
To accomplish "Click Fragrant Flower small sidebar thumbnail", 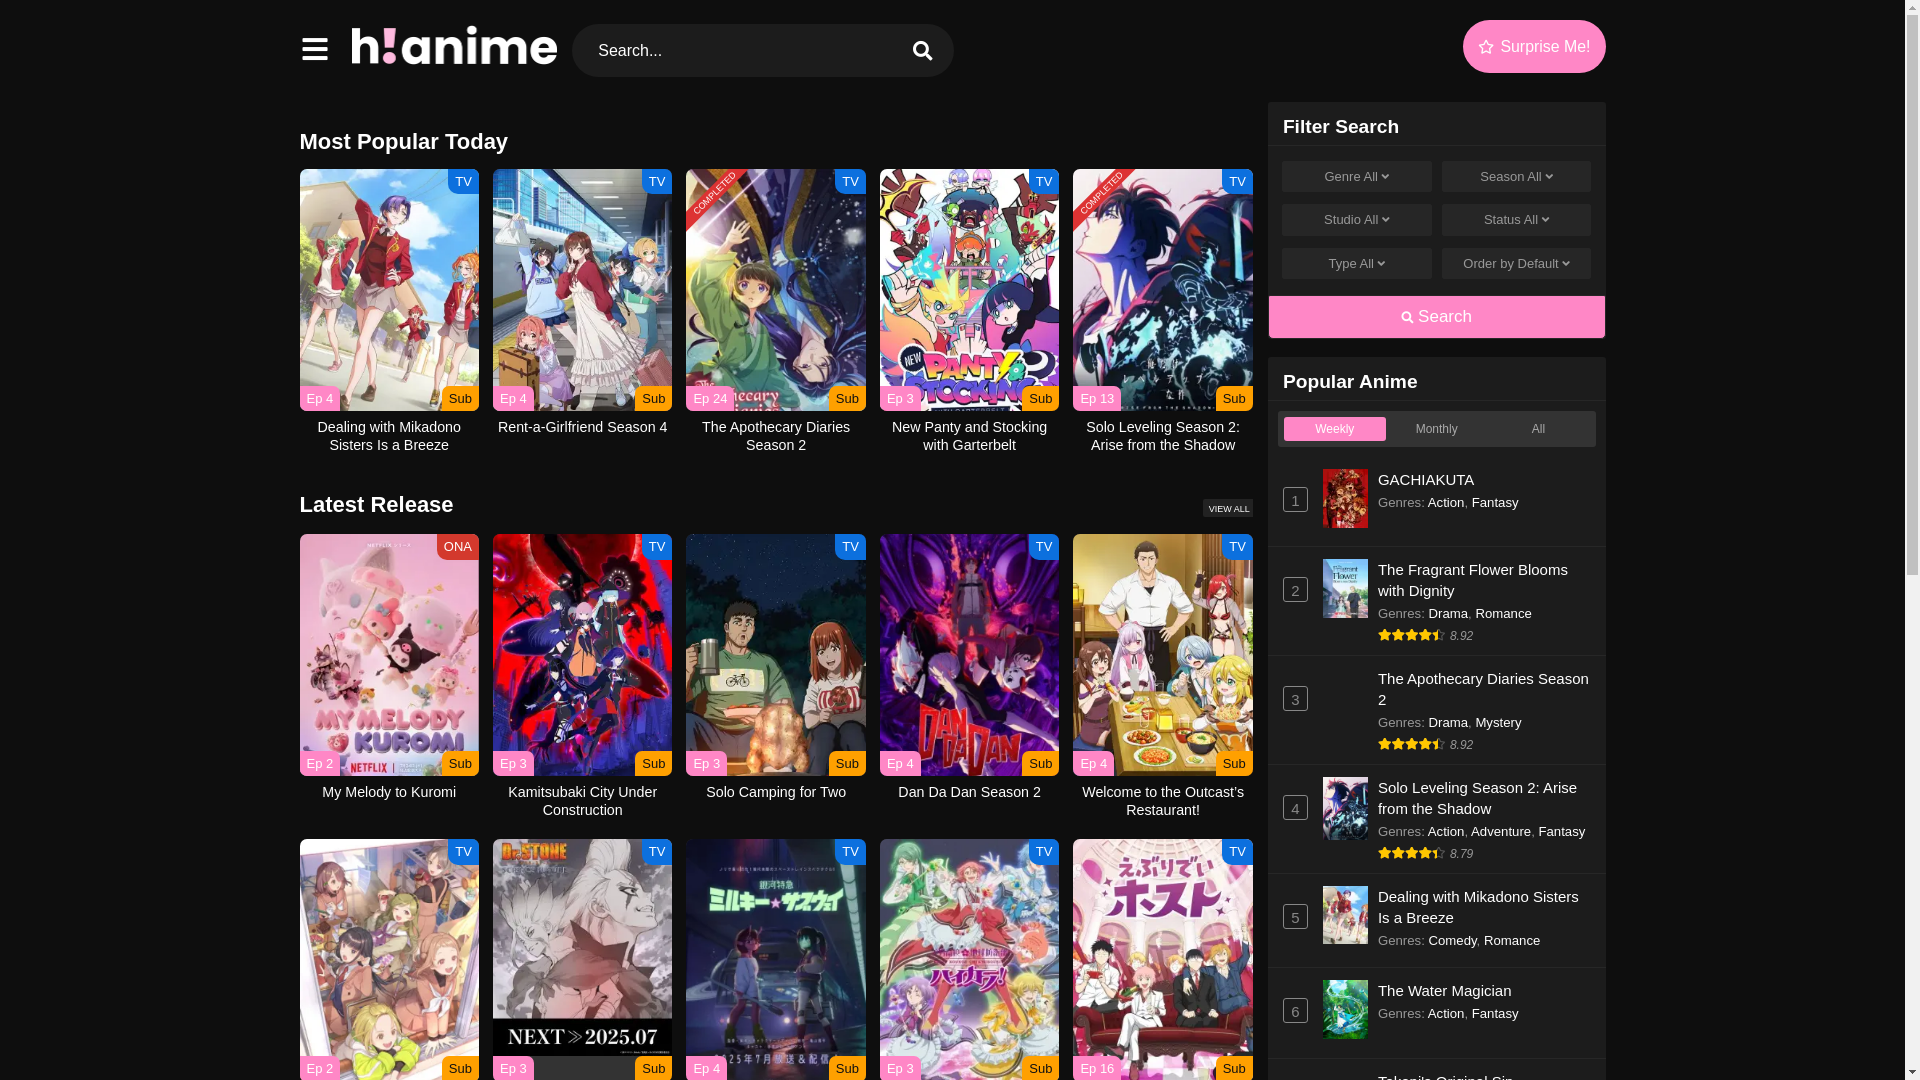I will tap(1345, 588).
